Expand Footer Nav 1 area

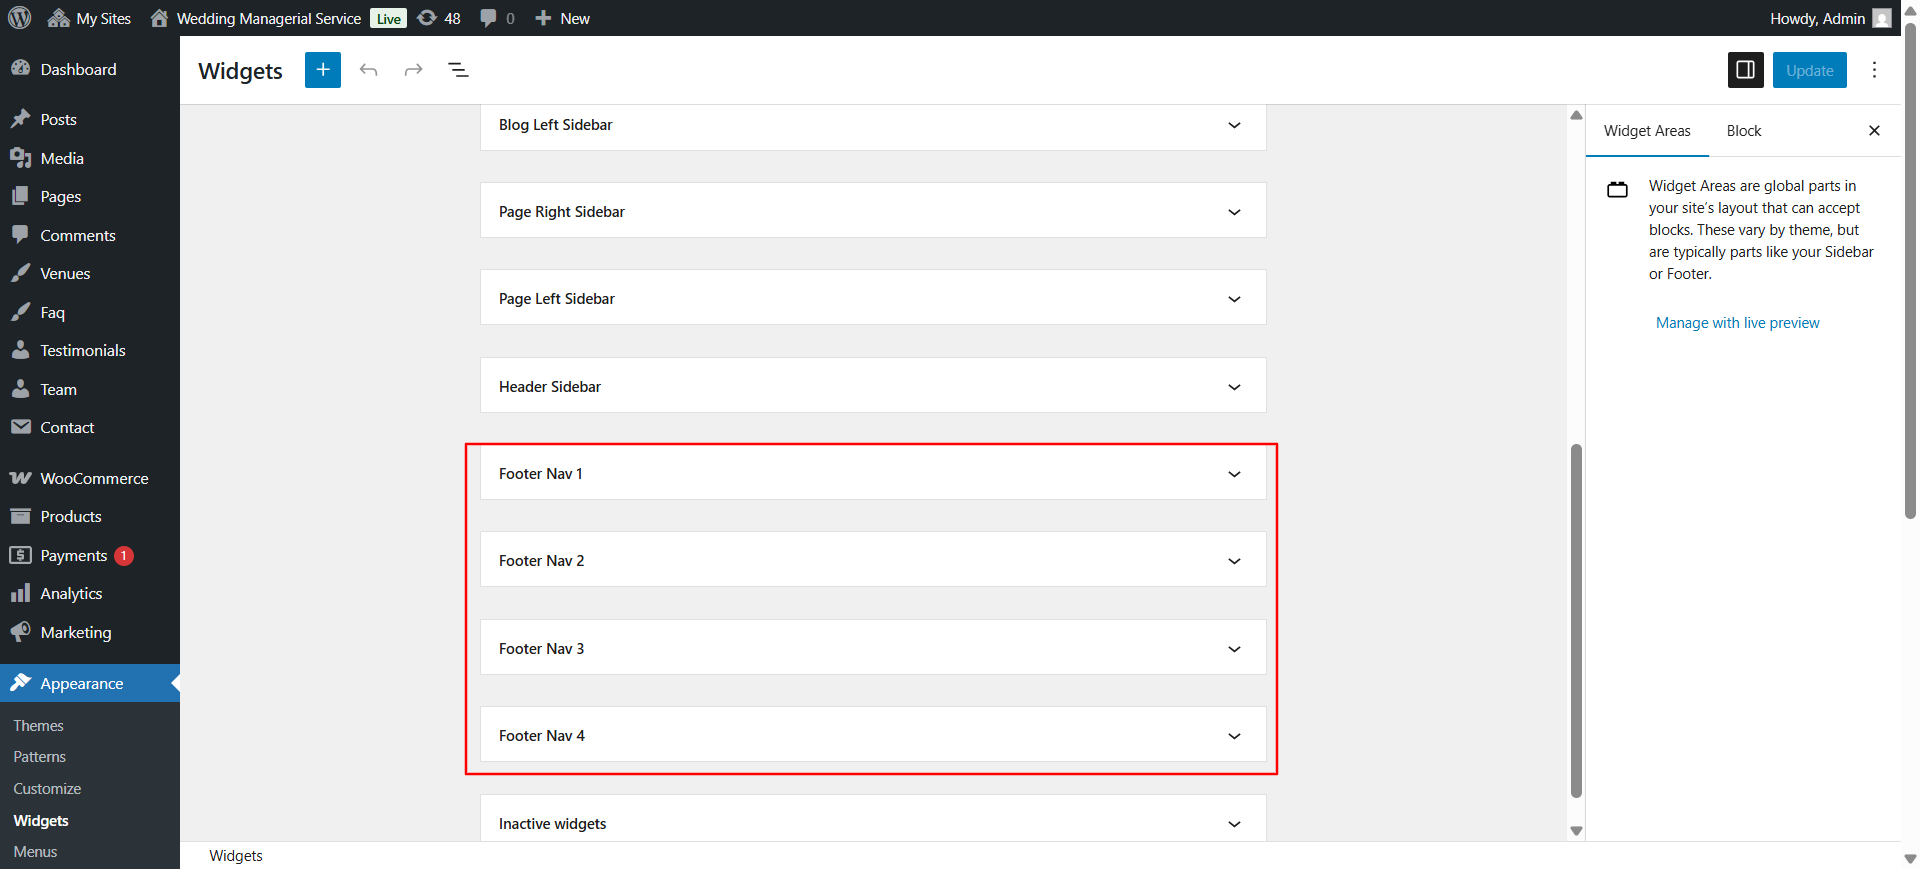[873, 473]
